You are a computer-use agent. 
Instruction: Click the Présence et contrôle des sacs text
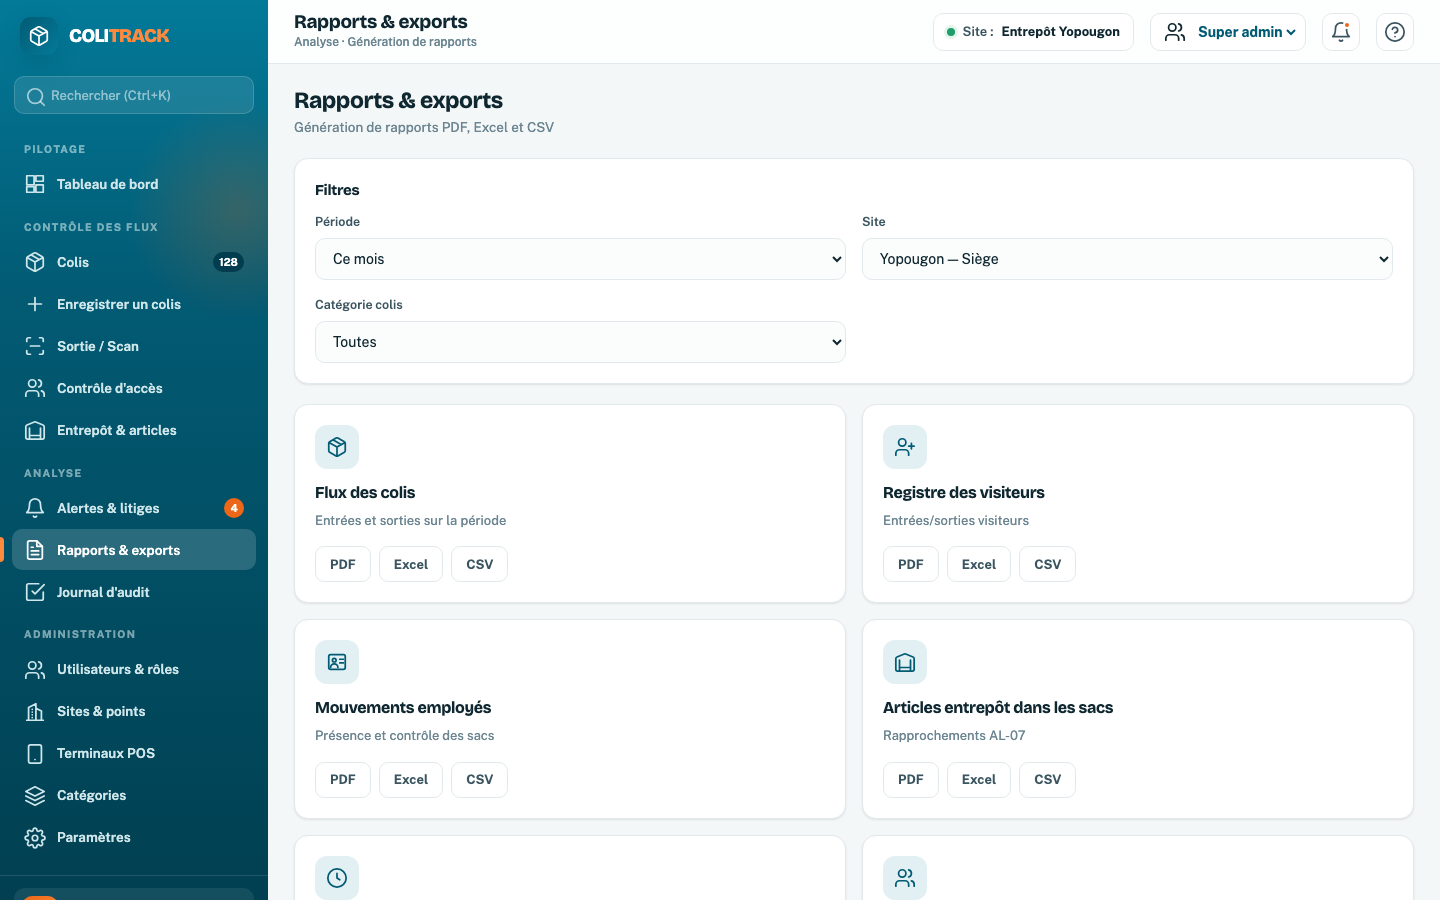click(404, 735)
